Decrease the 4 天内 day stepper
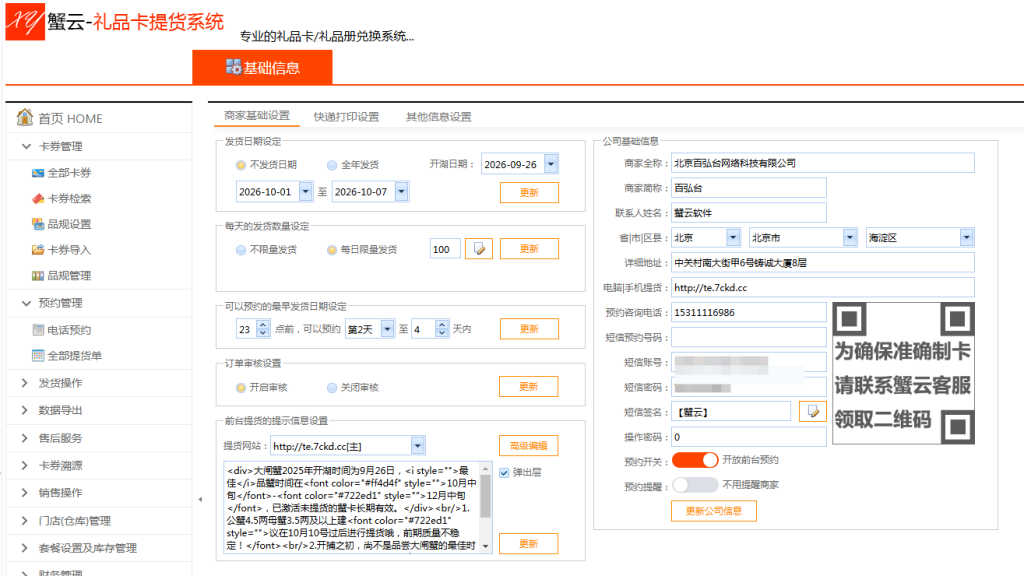1024x576 pixels. click(441, 333)
